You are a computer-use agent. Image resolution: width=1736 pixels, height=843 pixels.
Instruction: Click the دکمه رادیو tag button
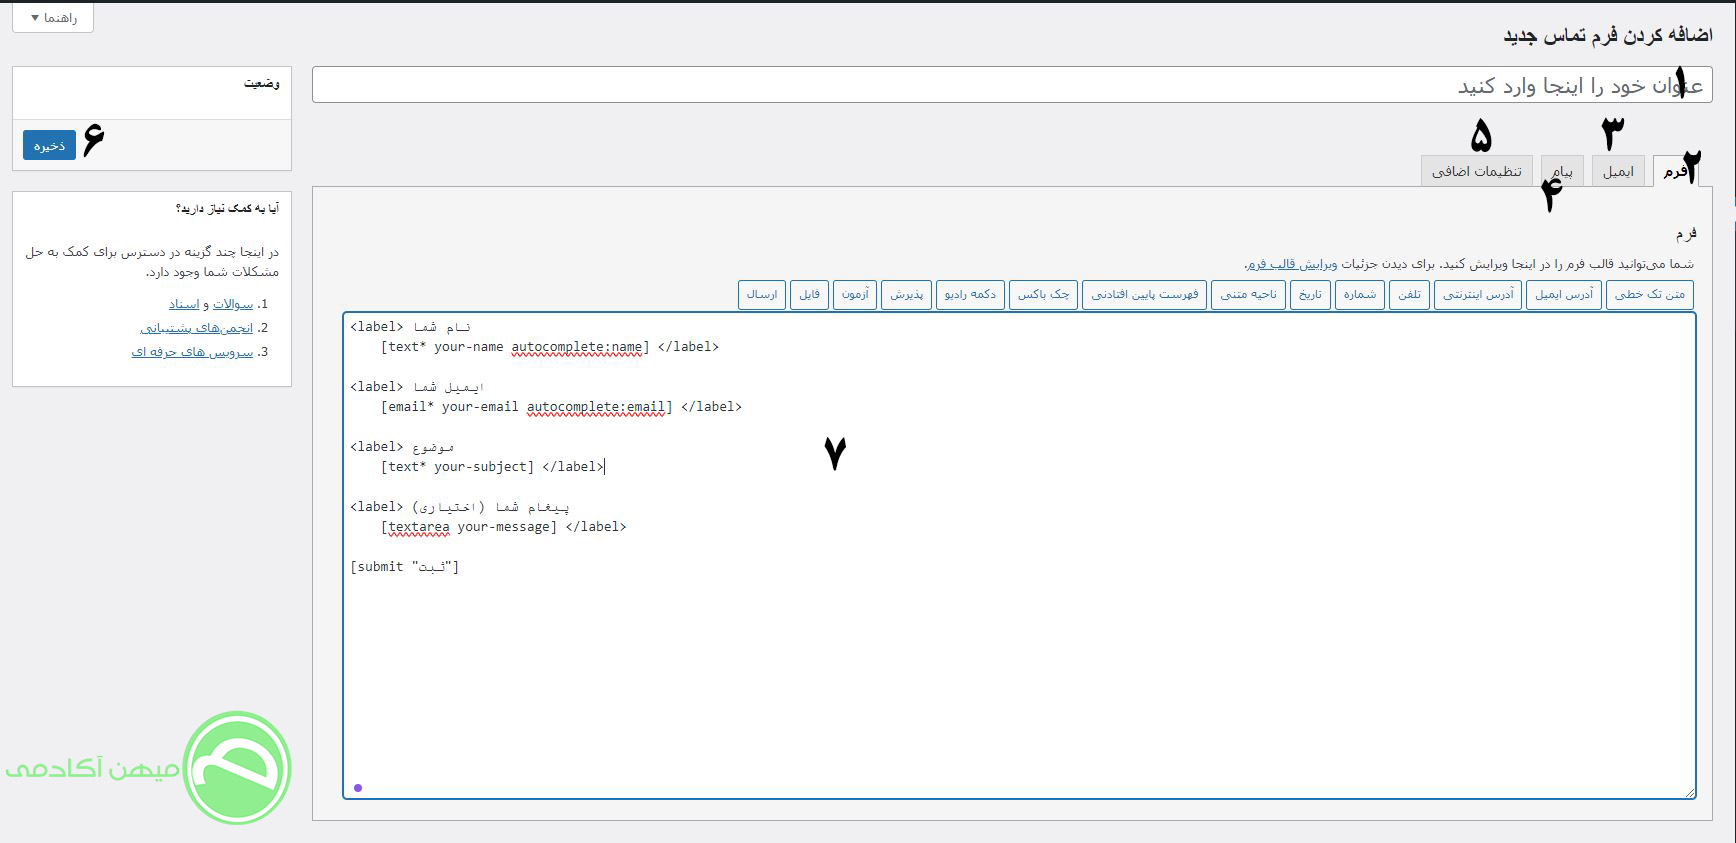(970, 294)
